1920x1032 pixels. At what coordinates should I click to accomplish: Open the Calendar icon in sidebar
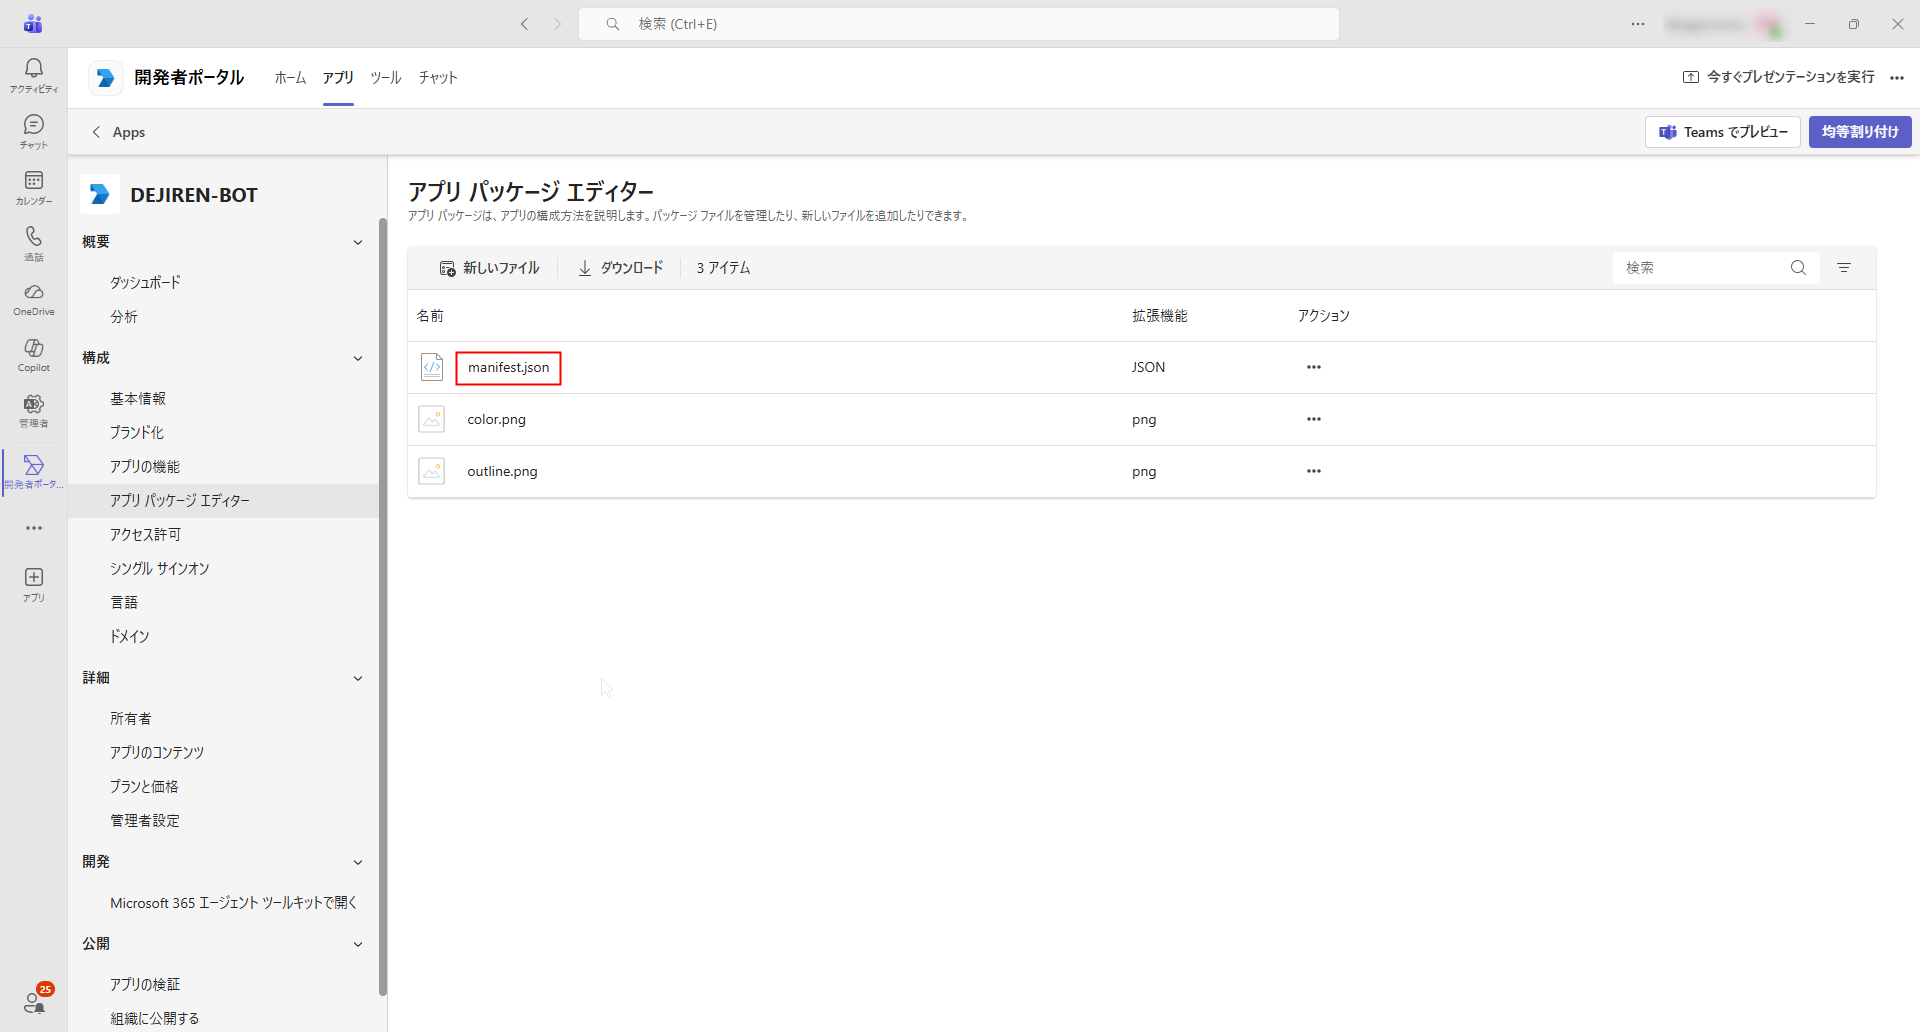(x=34, y=187)
